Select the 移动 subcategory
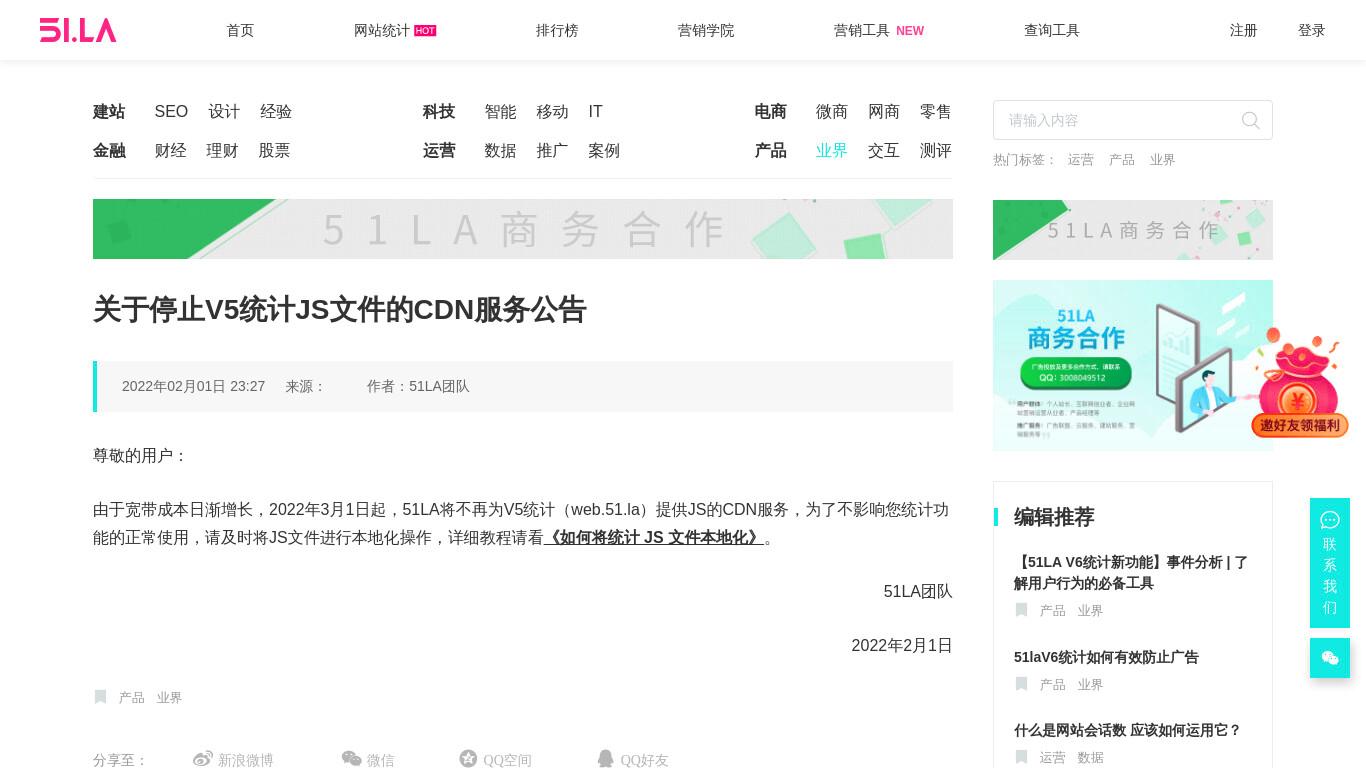The image size is (1366, 768). pyautogui.click(x=552, y=112)
